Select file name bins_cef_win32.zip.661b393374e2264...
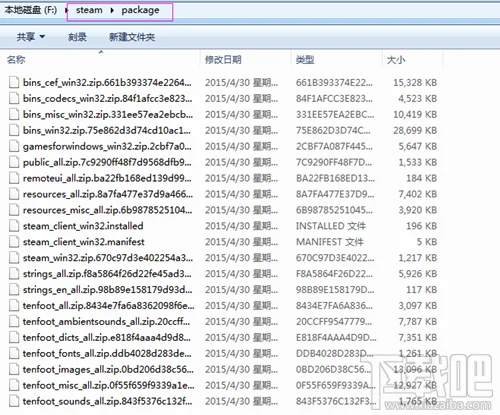The height and width of the screenshot is (415, 500). pyautogui.click(x=107, y=82)
